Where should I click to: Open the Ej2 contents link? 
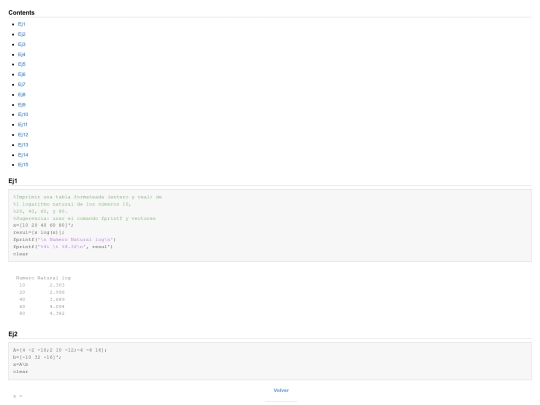pyautogui.click(x=21, y=34)
